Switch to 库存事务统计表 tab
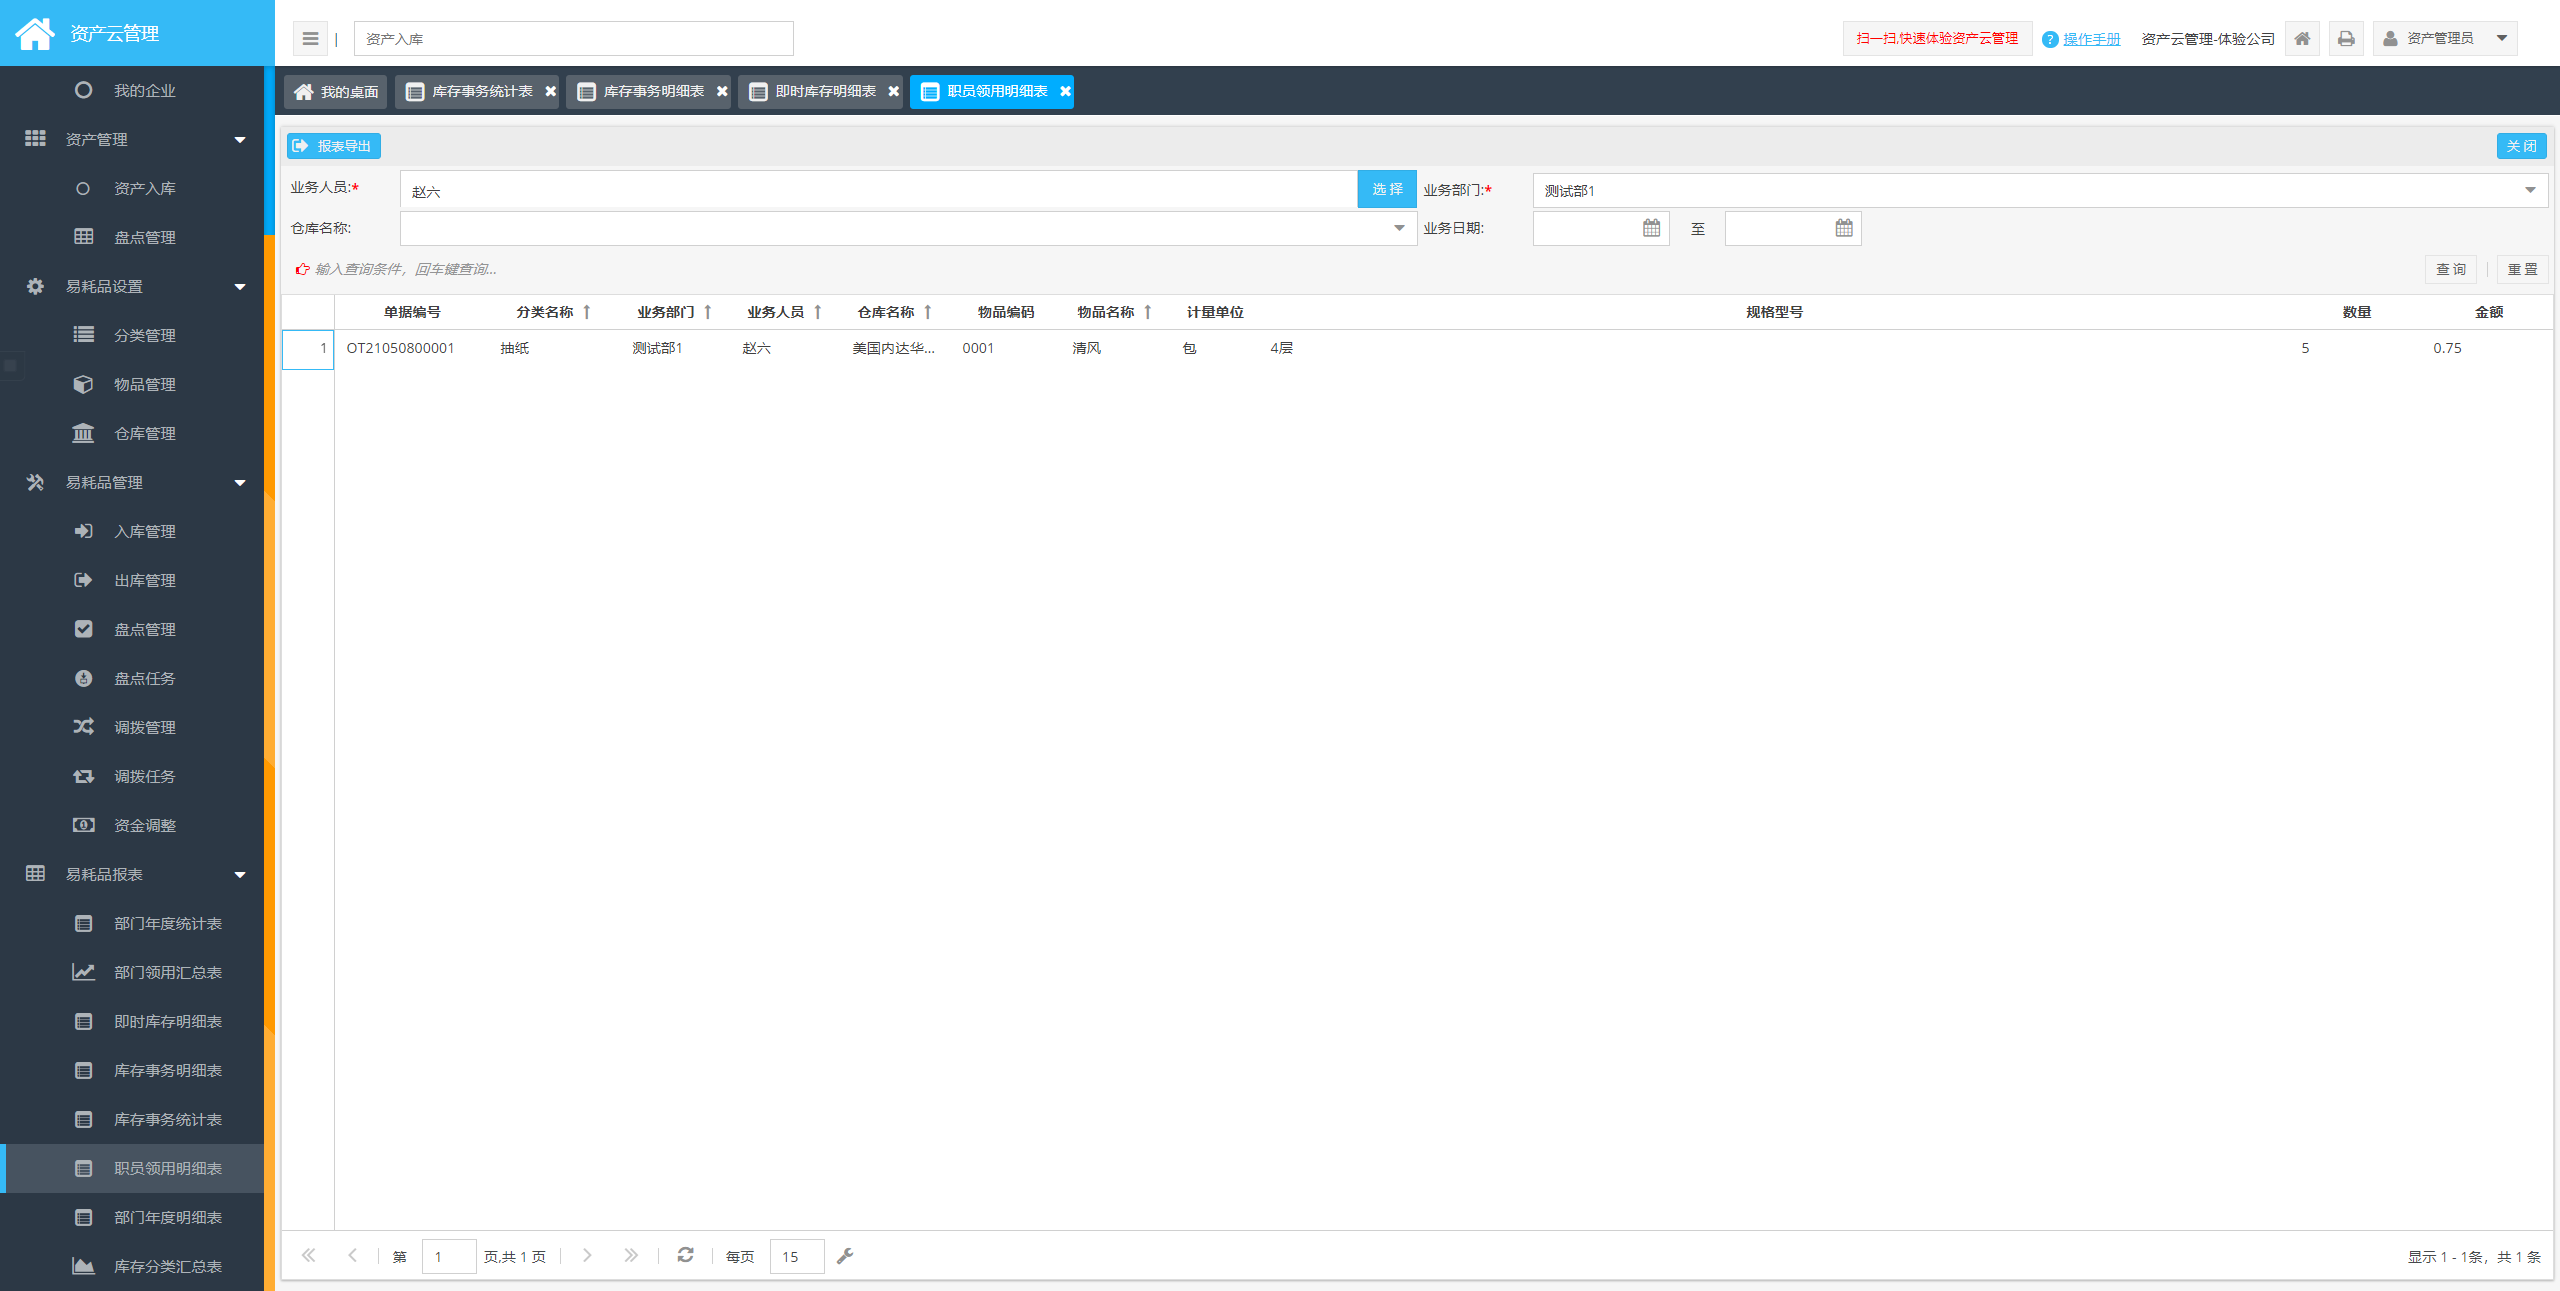 click(x=476, y=91)
